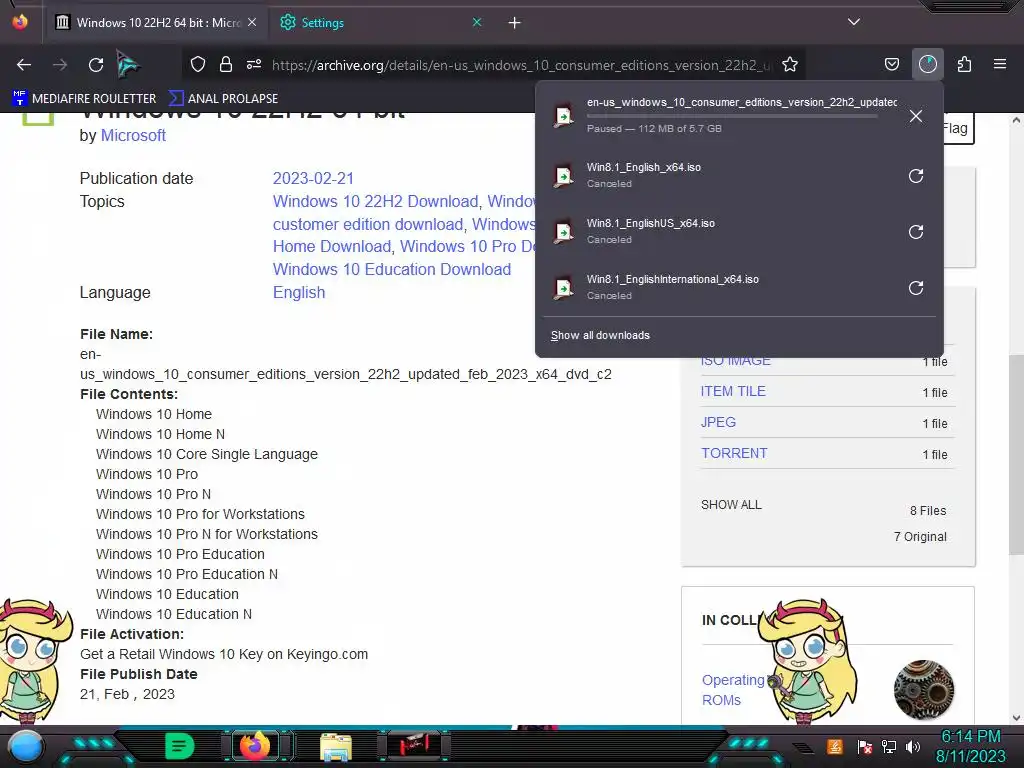
Task: Open the Start orb button
Action: (x=25, y=747)
